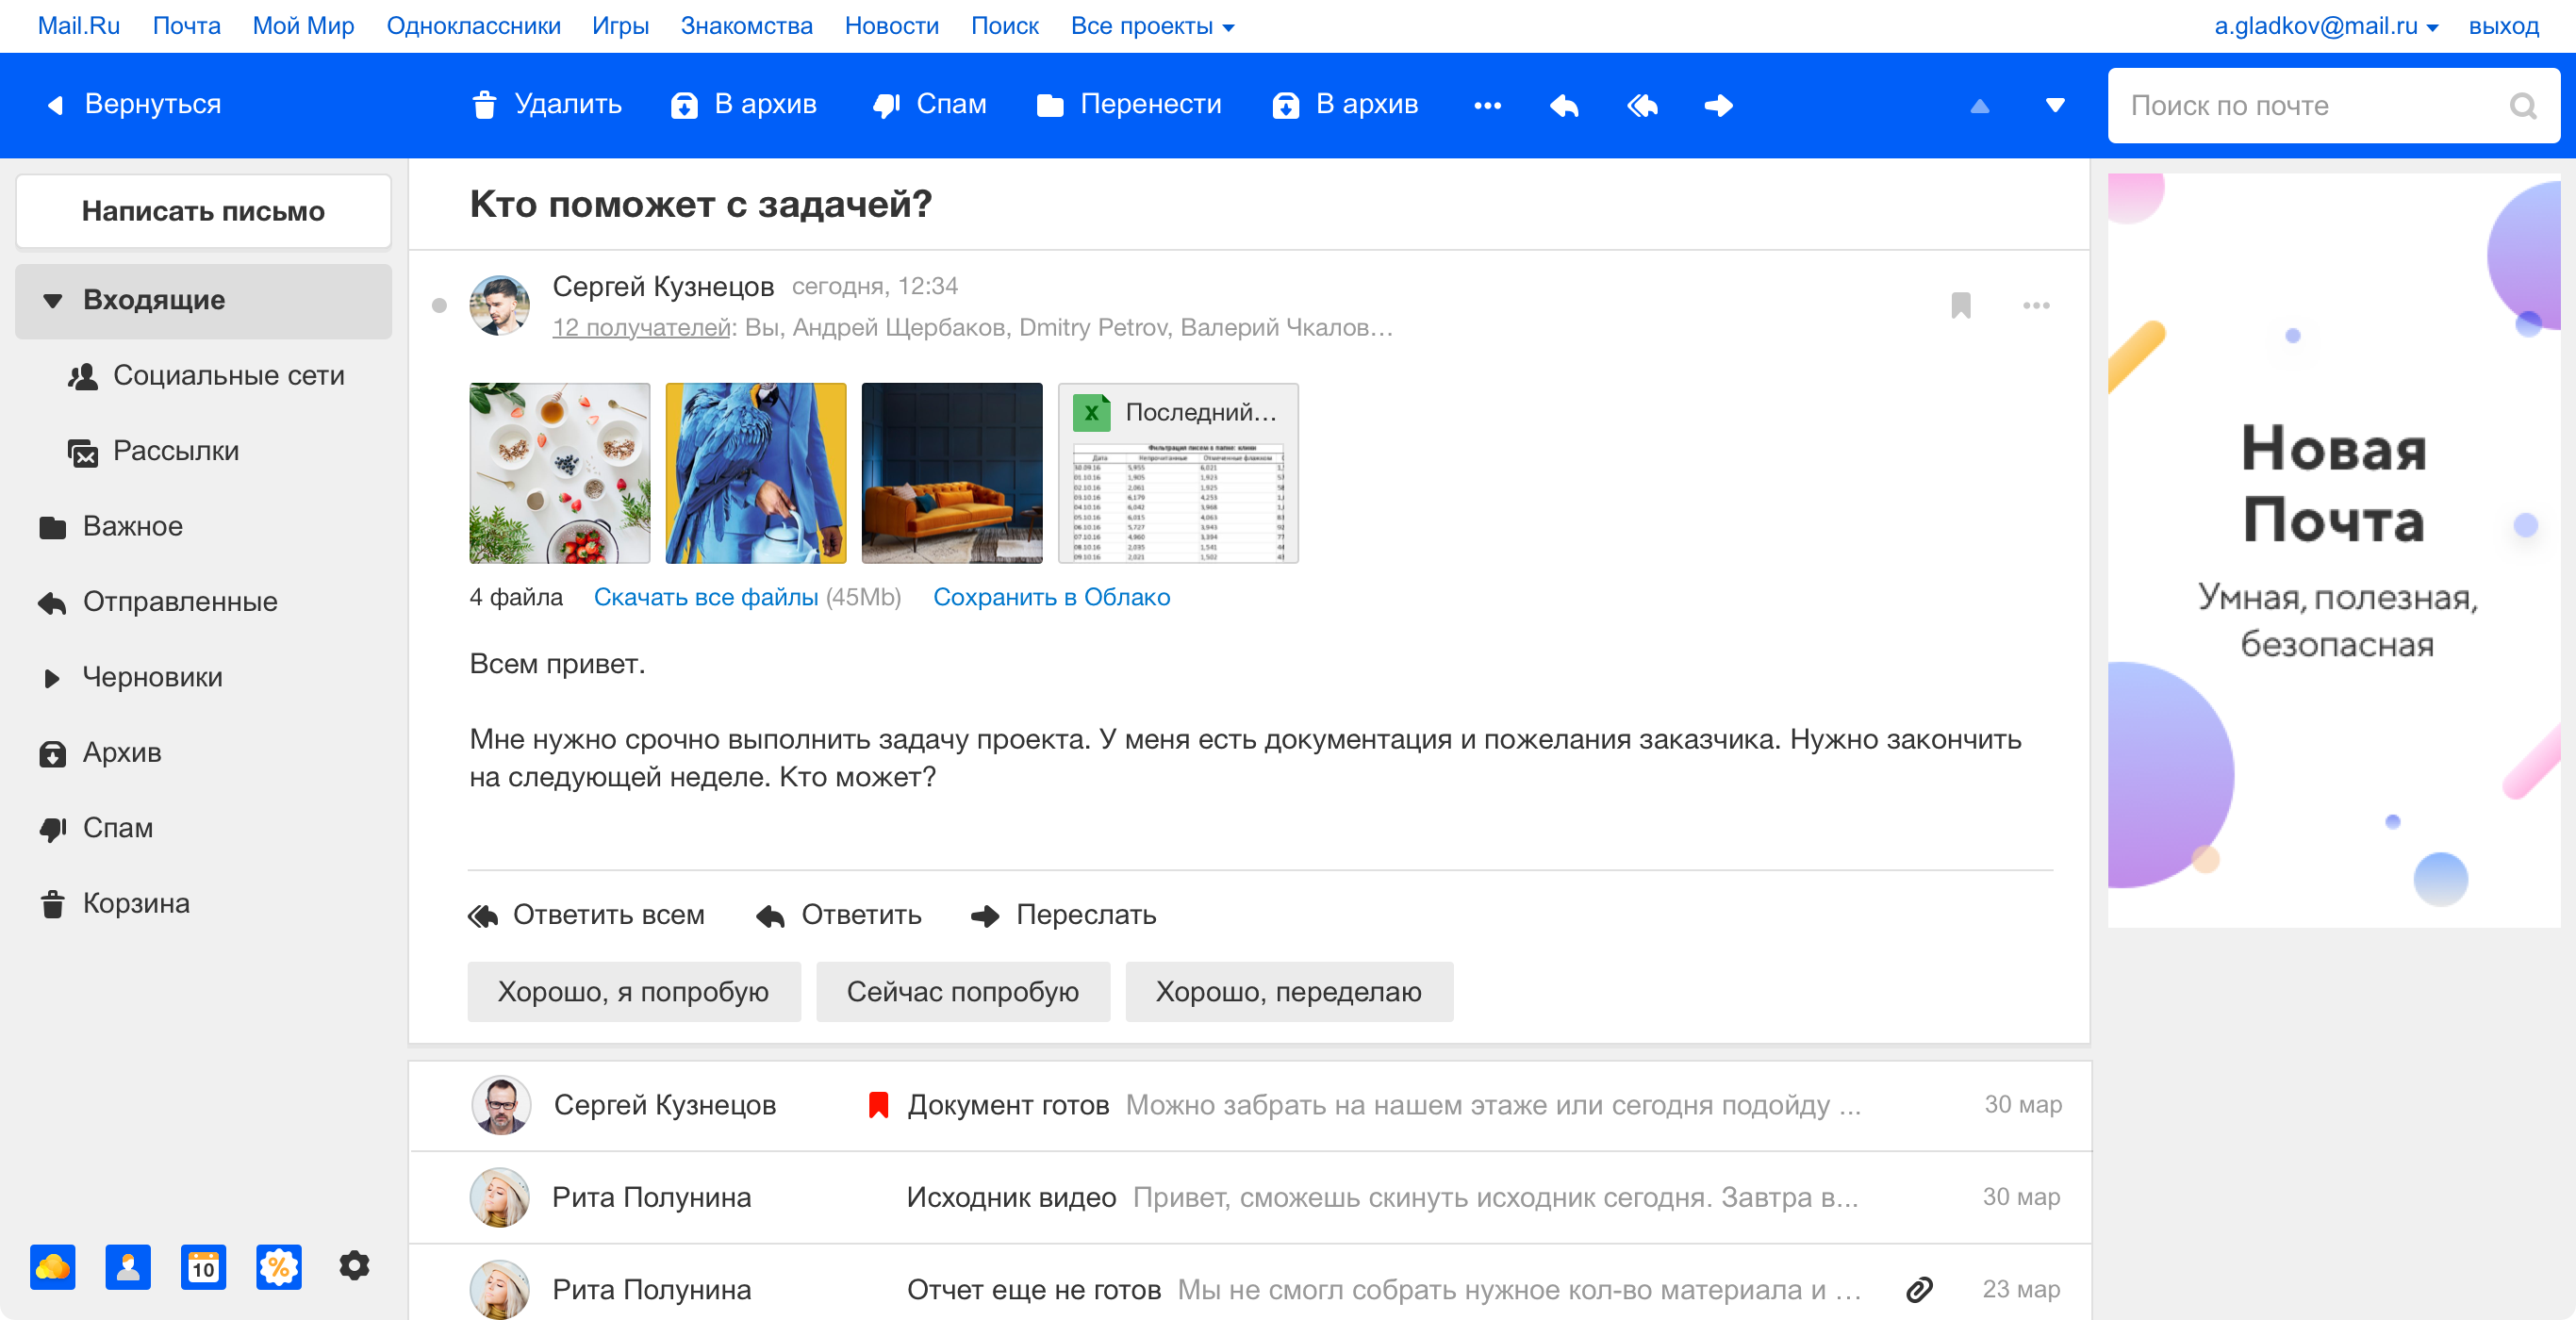Open Mail.ru Cloud from the bottom panel
The image size is (2576, 1320).
(x=52, y=1267)
